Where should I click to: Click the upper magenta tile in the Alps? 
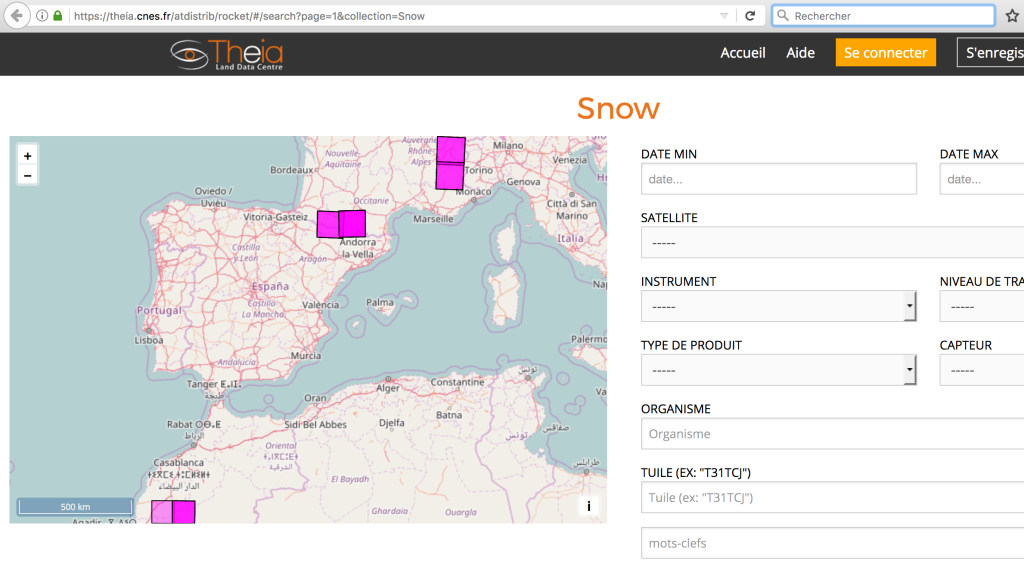(451, 150)
